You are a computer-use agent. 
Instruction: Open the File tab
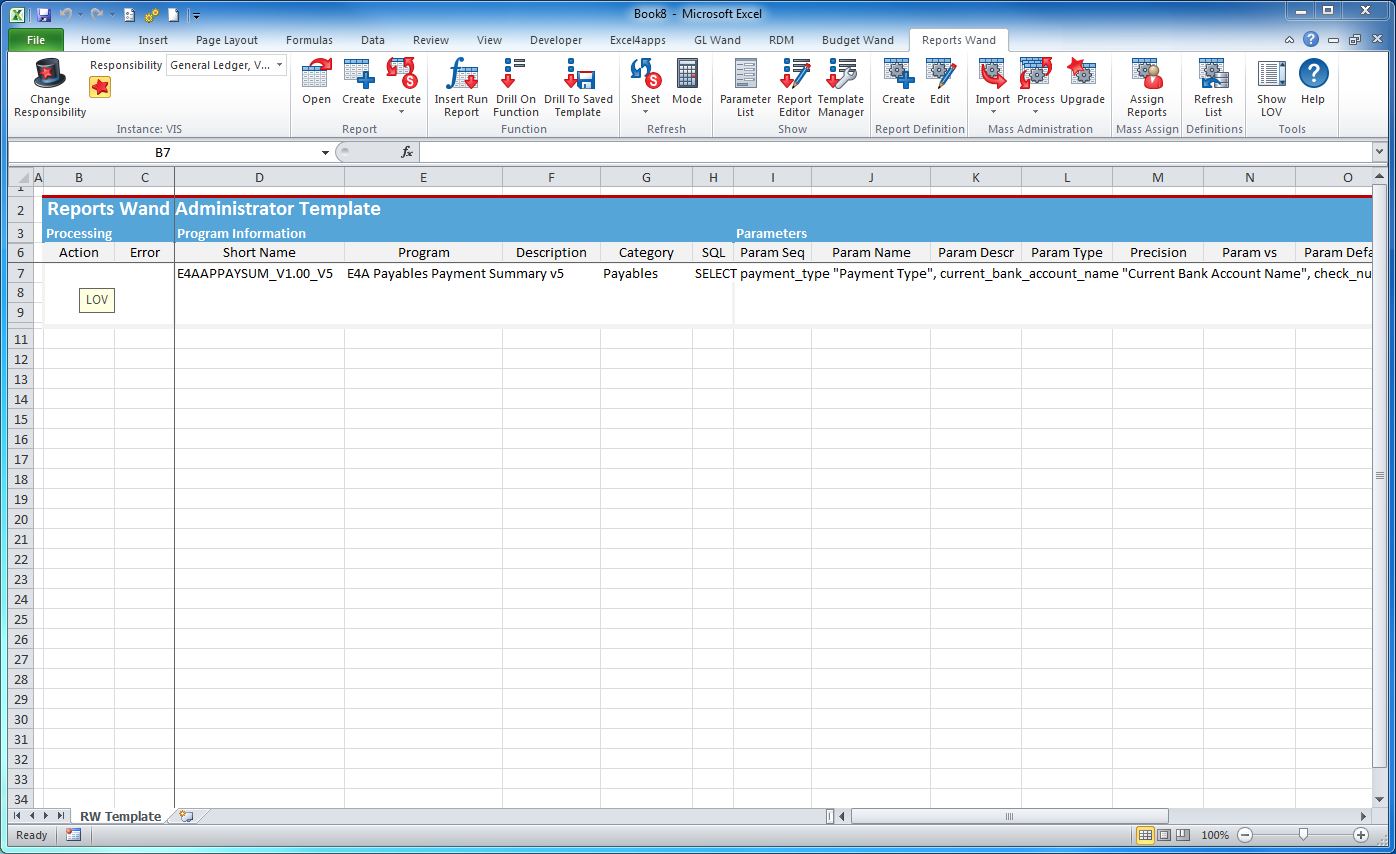[36, 40]
